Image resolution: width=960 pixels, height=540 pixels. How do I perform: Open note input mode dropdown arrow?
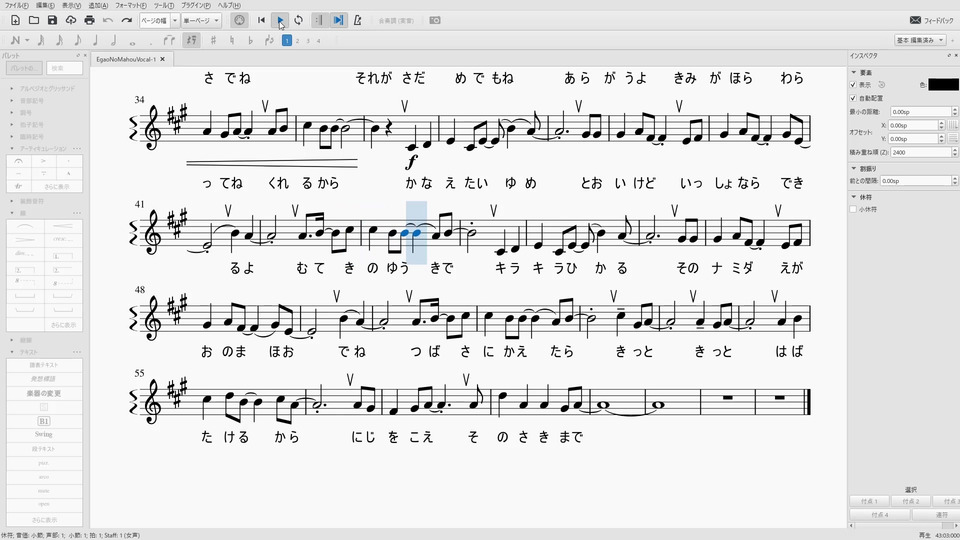27,40
